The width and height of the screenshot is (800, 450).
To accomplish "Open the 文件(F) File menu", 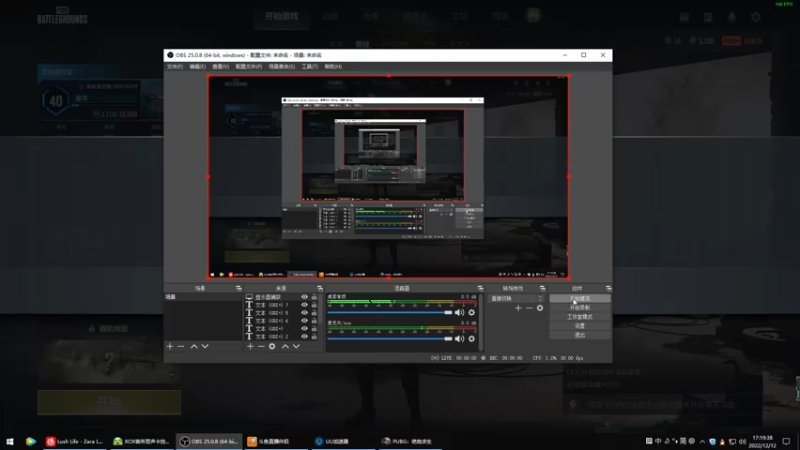I will (174, 66).
